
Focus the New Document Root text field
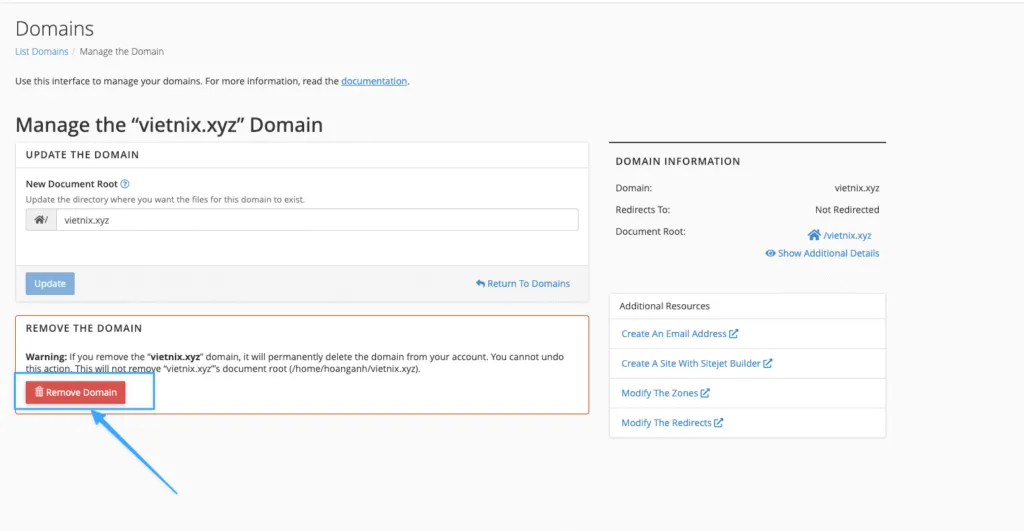coord(317,220)
